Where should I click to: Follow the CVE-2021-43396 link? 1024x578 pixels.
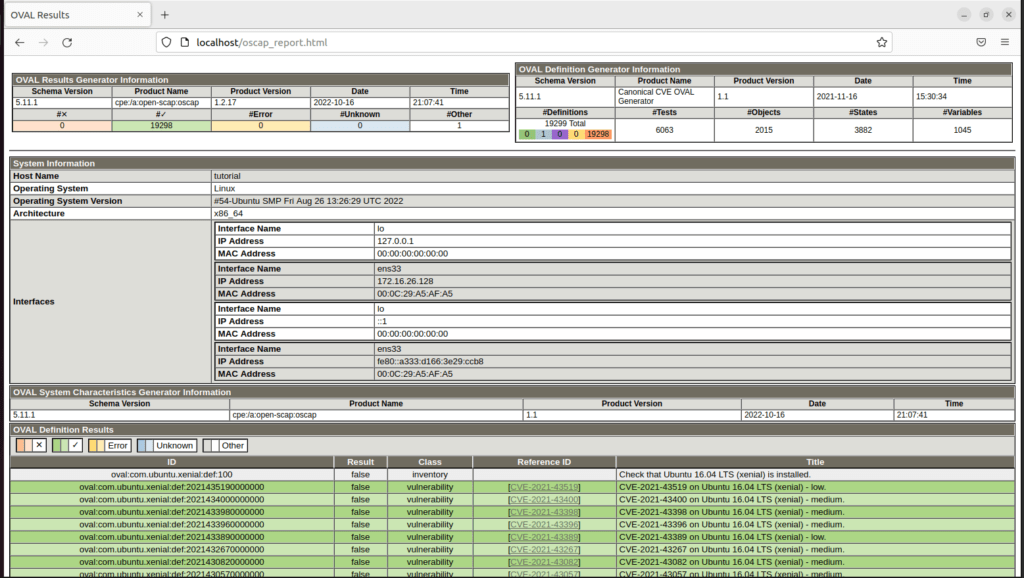(x=544, y=524)
